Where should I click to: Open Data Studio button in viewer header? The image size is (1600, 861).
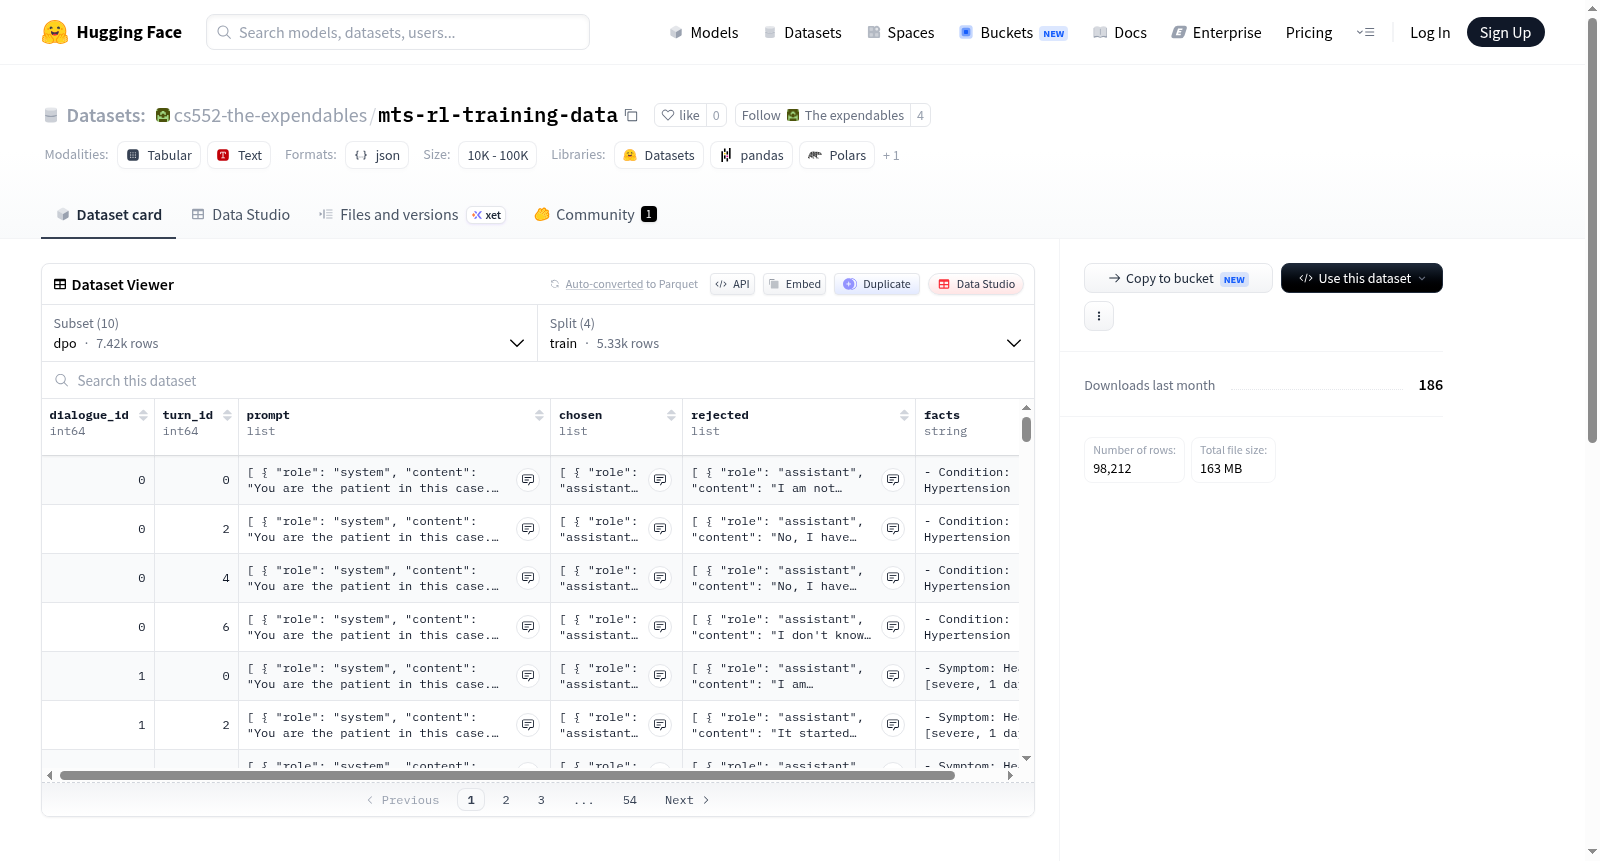[x=976, y=284]
